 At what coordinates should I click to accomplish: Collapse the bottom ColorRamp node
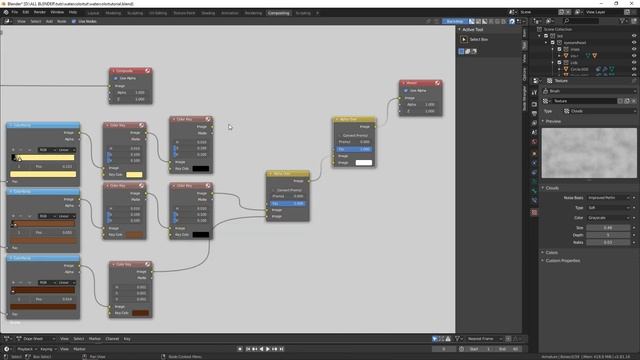[11, 258]
